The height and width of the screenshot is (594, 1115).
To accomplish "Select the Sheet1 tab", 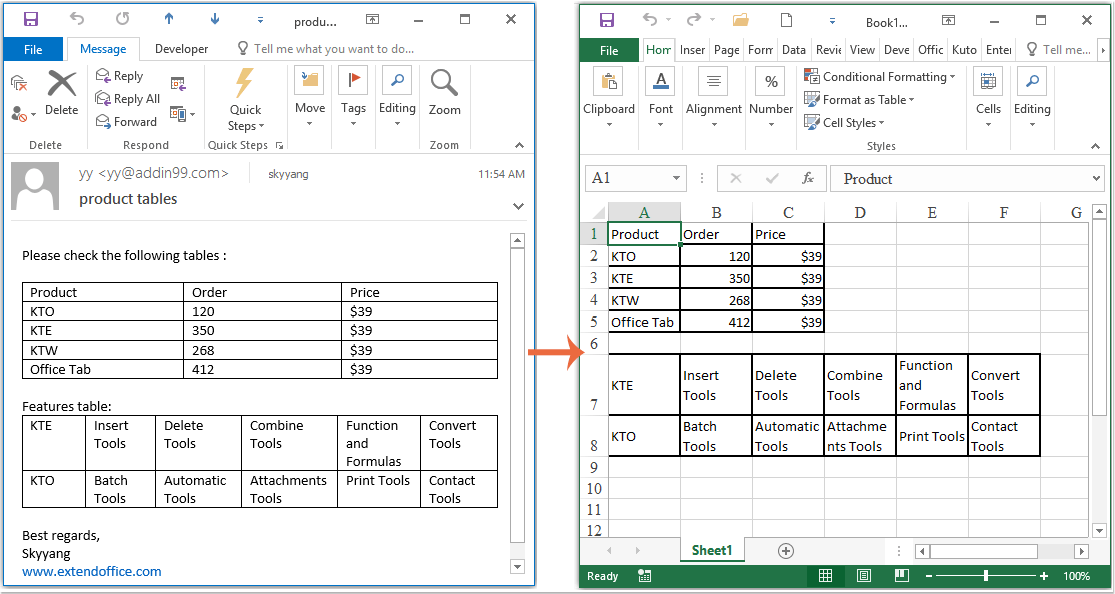I will coord(712,550).
